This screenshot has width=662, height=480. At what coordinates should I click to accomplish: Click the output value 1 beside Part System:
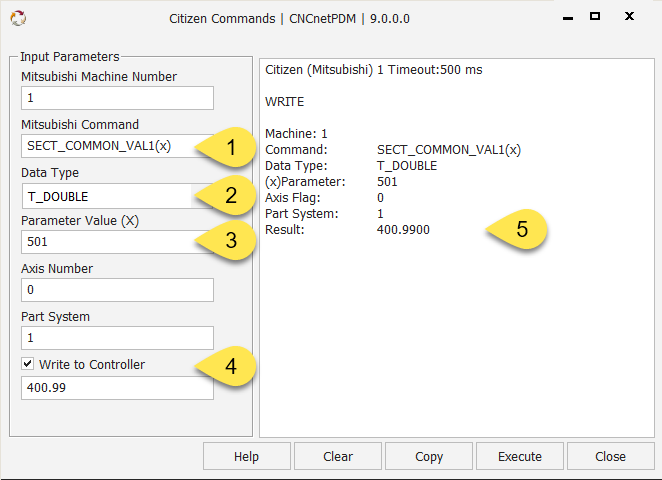(x=380, y=214)
